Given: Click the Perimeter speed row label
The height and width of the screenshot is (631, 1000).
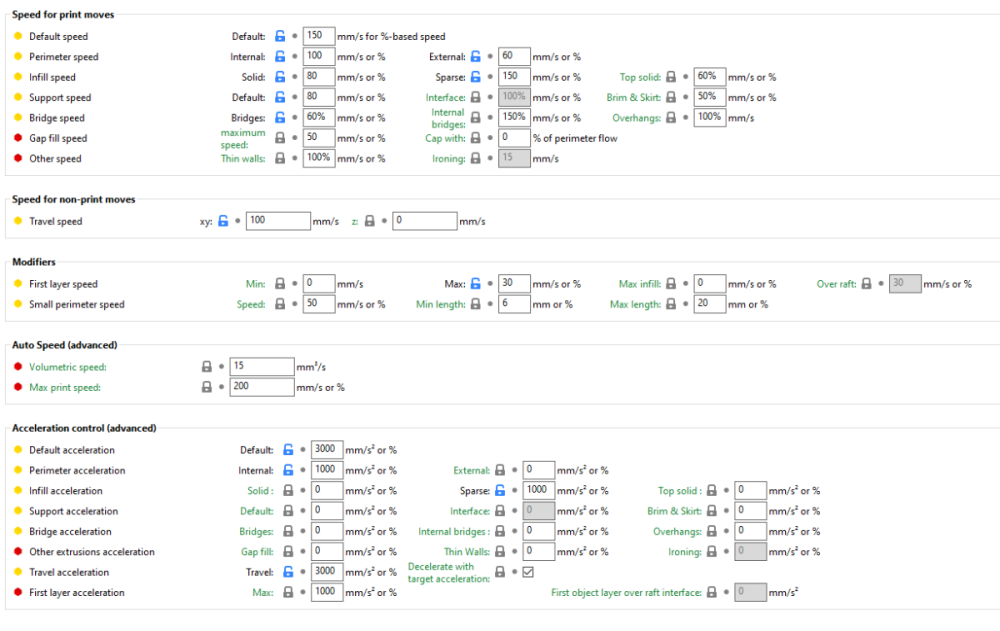Looking at the screenshot, I should point(64,57).
